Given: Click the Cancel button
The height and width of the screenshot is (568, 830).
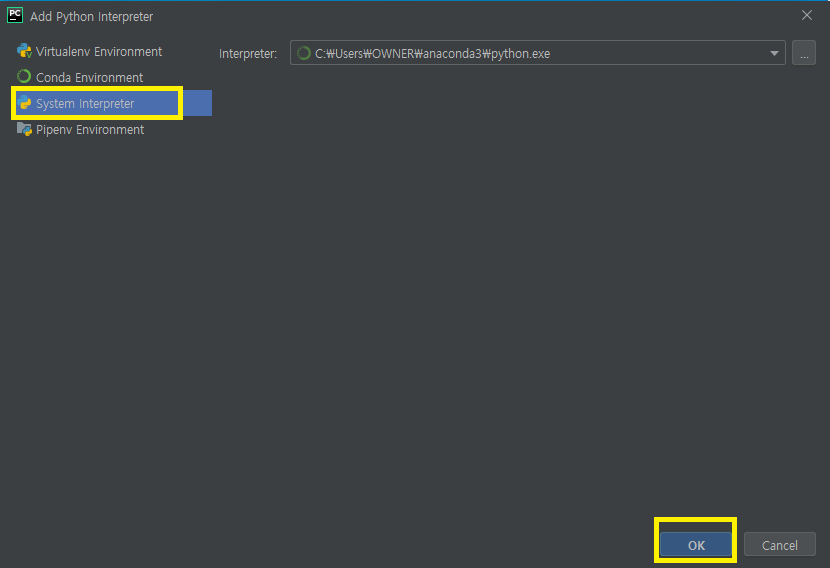Looking at the screenshot, I should tap(779, 545).
